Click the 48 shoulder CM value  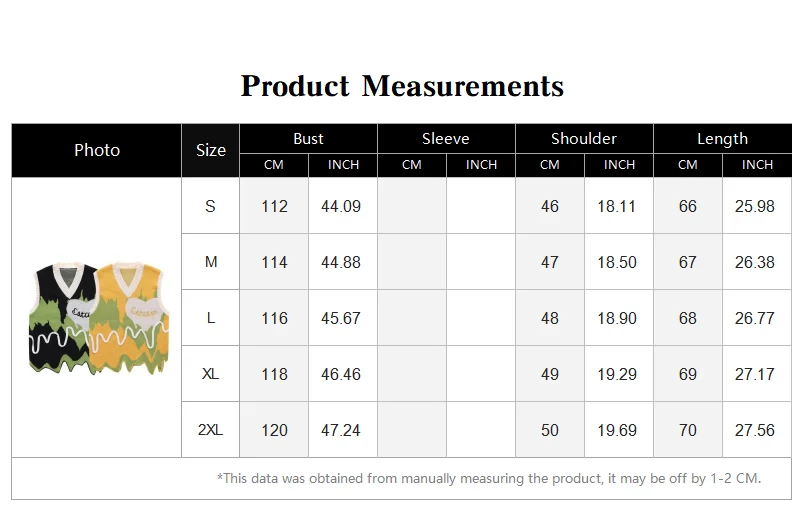pyautogui.click(x=549, y=318)
